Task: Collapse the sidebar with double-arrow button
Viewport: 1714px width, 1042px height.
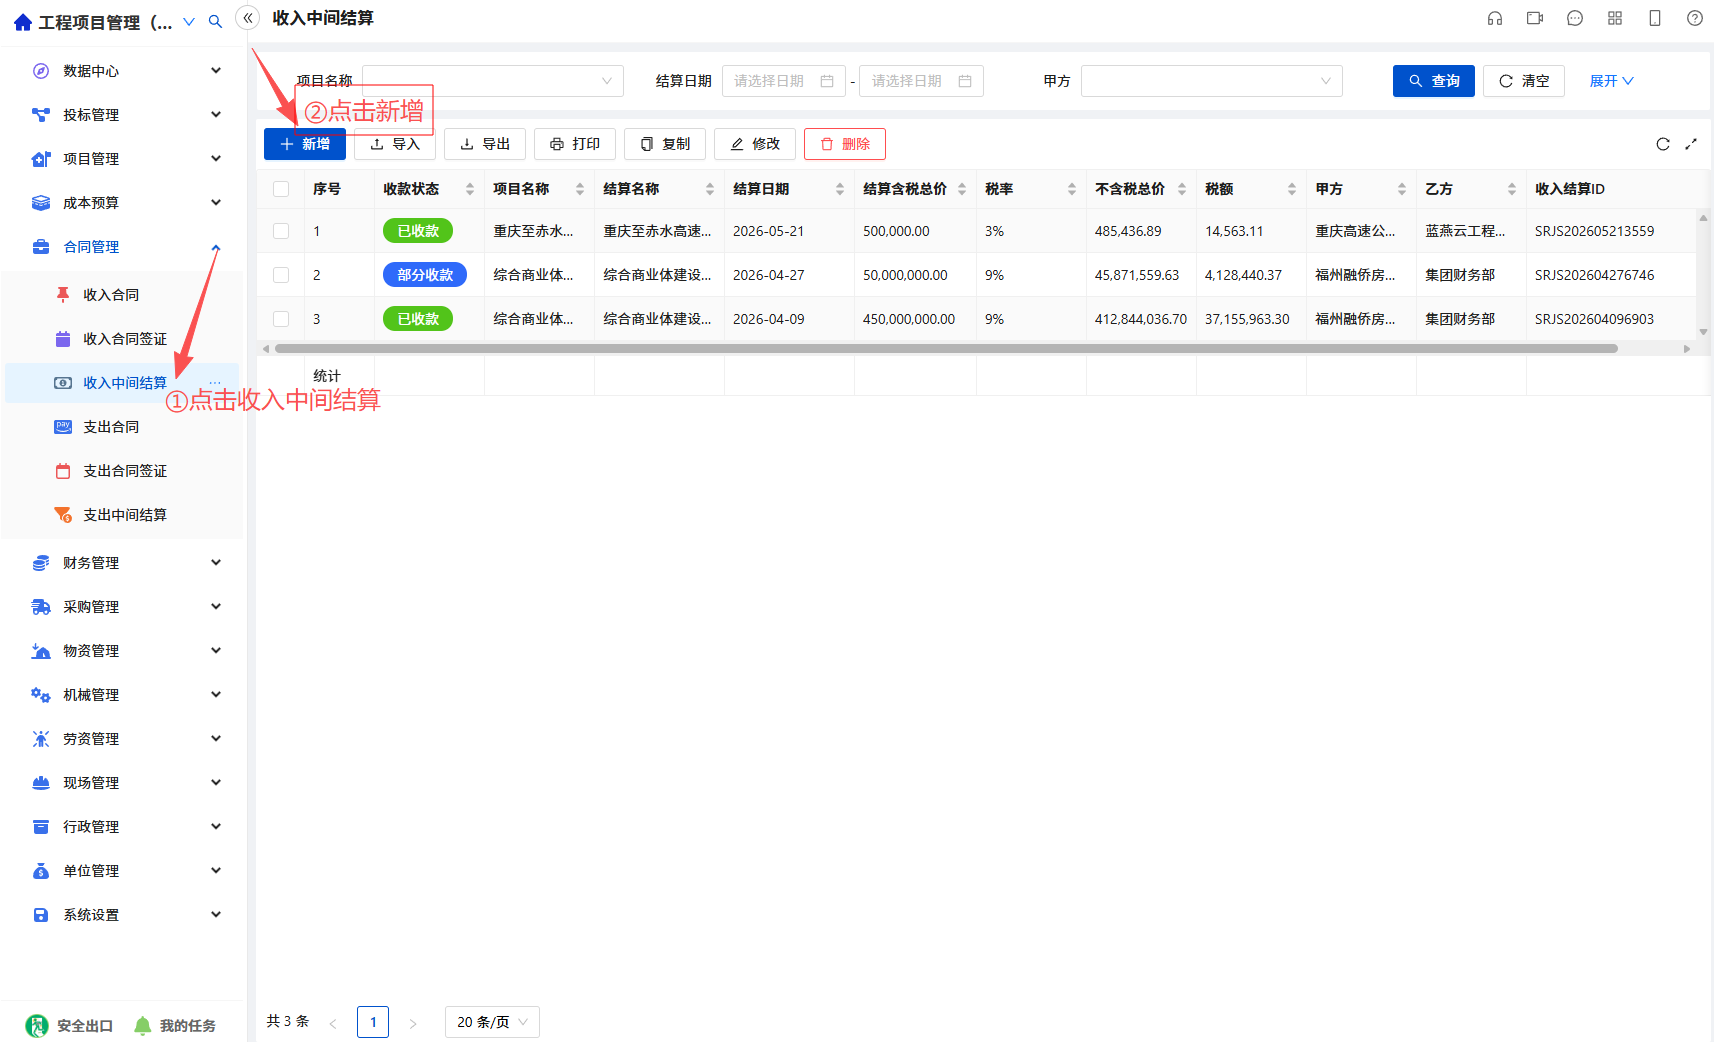Action: point(248,18)
